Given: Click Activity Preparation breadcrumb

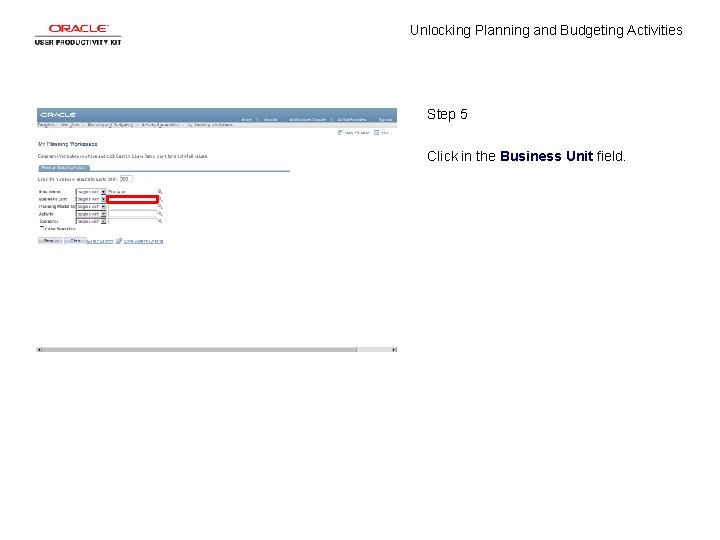Looking at the screenshot, I should [x=160, y=125].
